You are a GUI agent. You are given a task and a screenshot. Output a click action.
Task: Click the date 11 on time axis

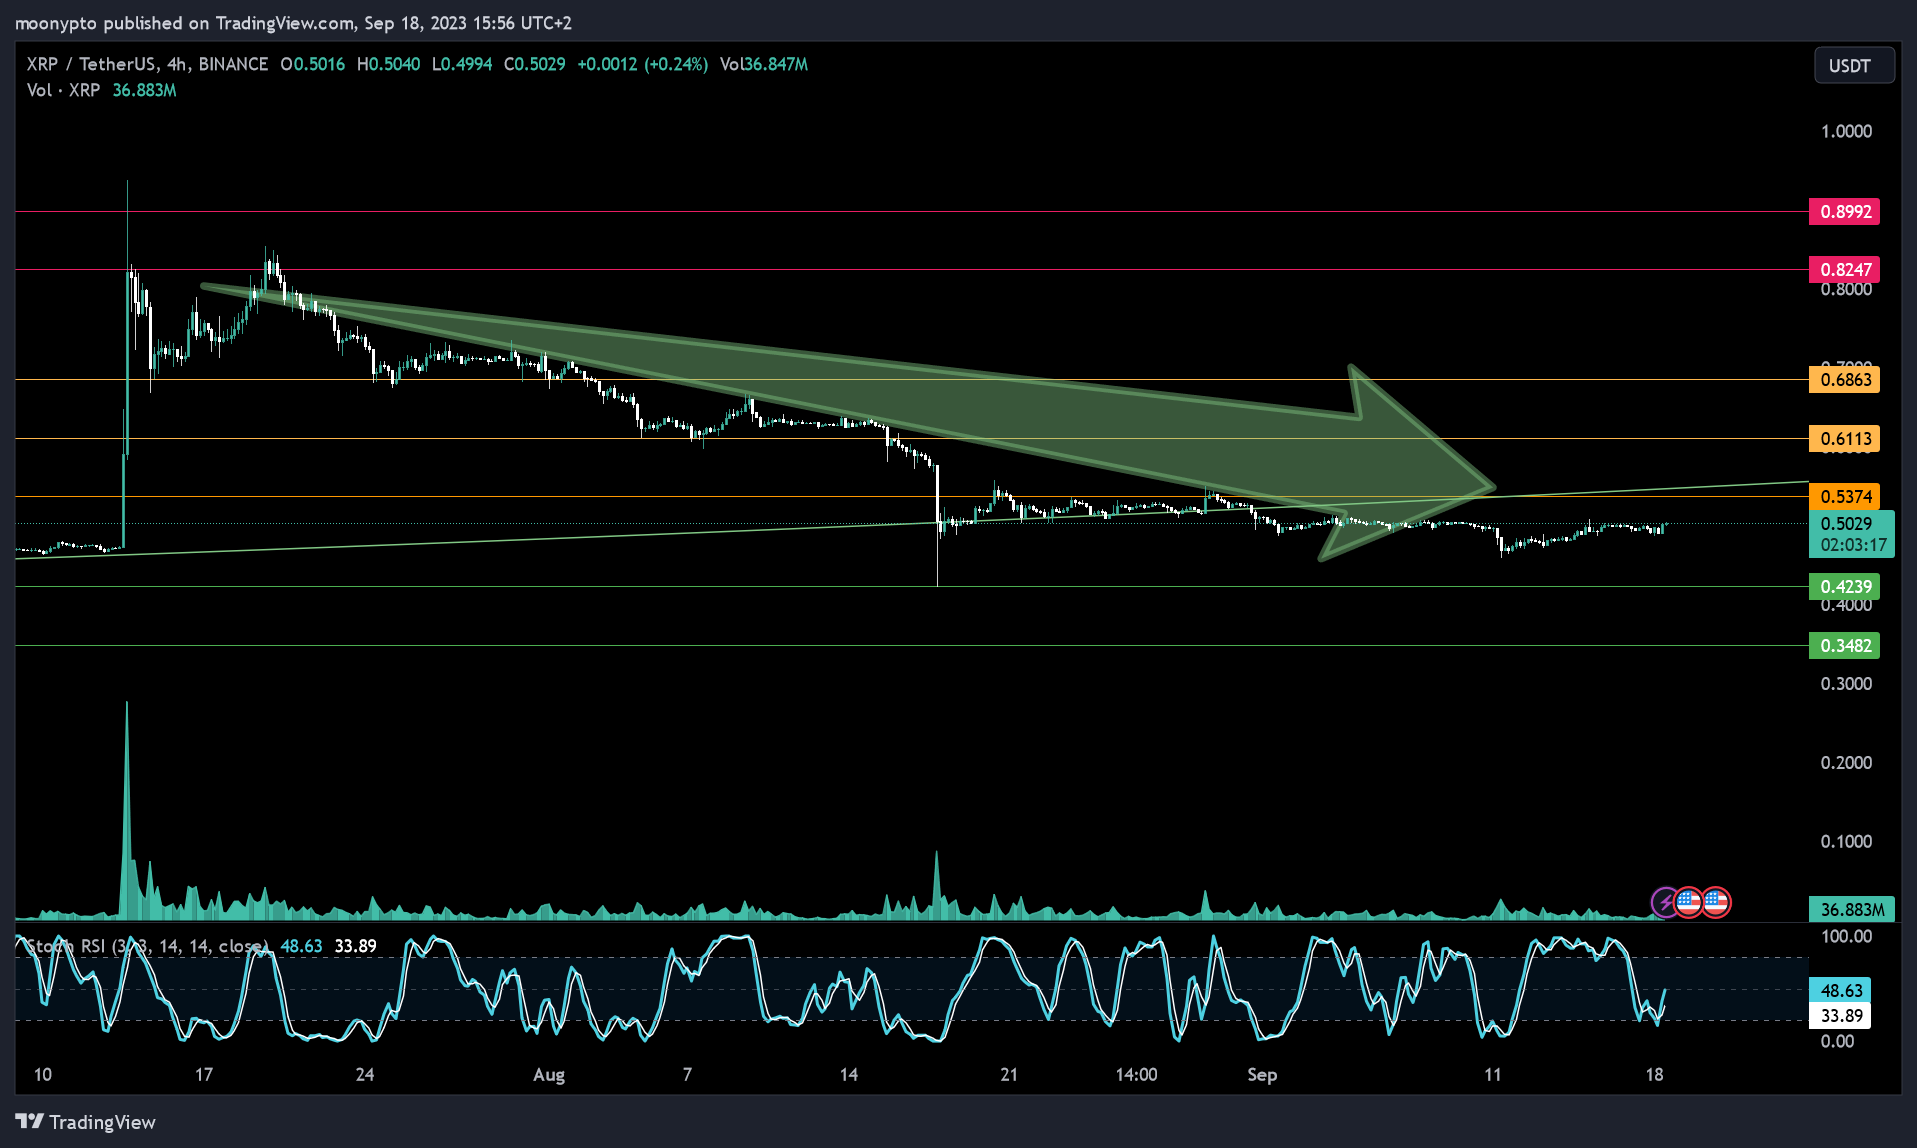[1493, 1075]
